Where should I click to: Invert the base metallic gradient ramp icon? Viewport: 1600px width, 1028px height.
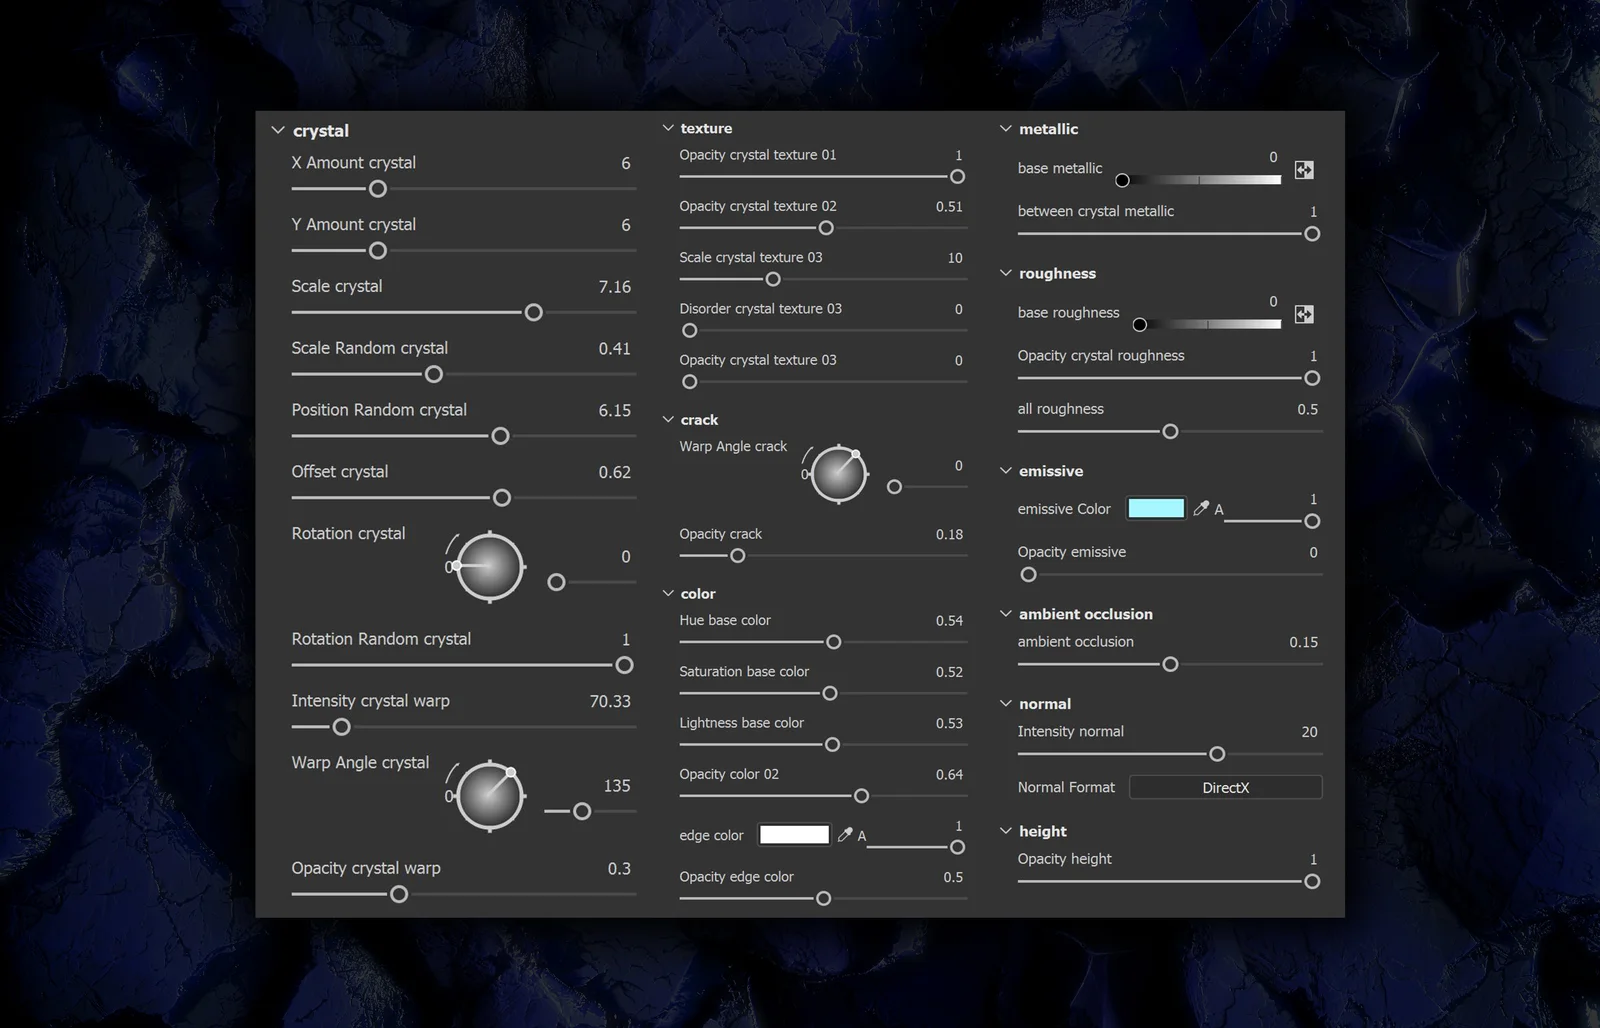1304,170
